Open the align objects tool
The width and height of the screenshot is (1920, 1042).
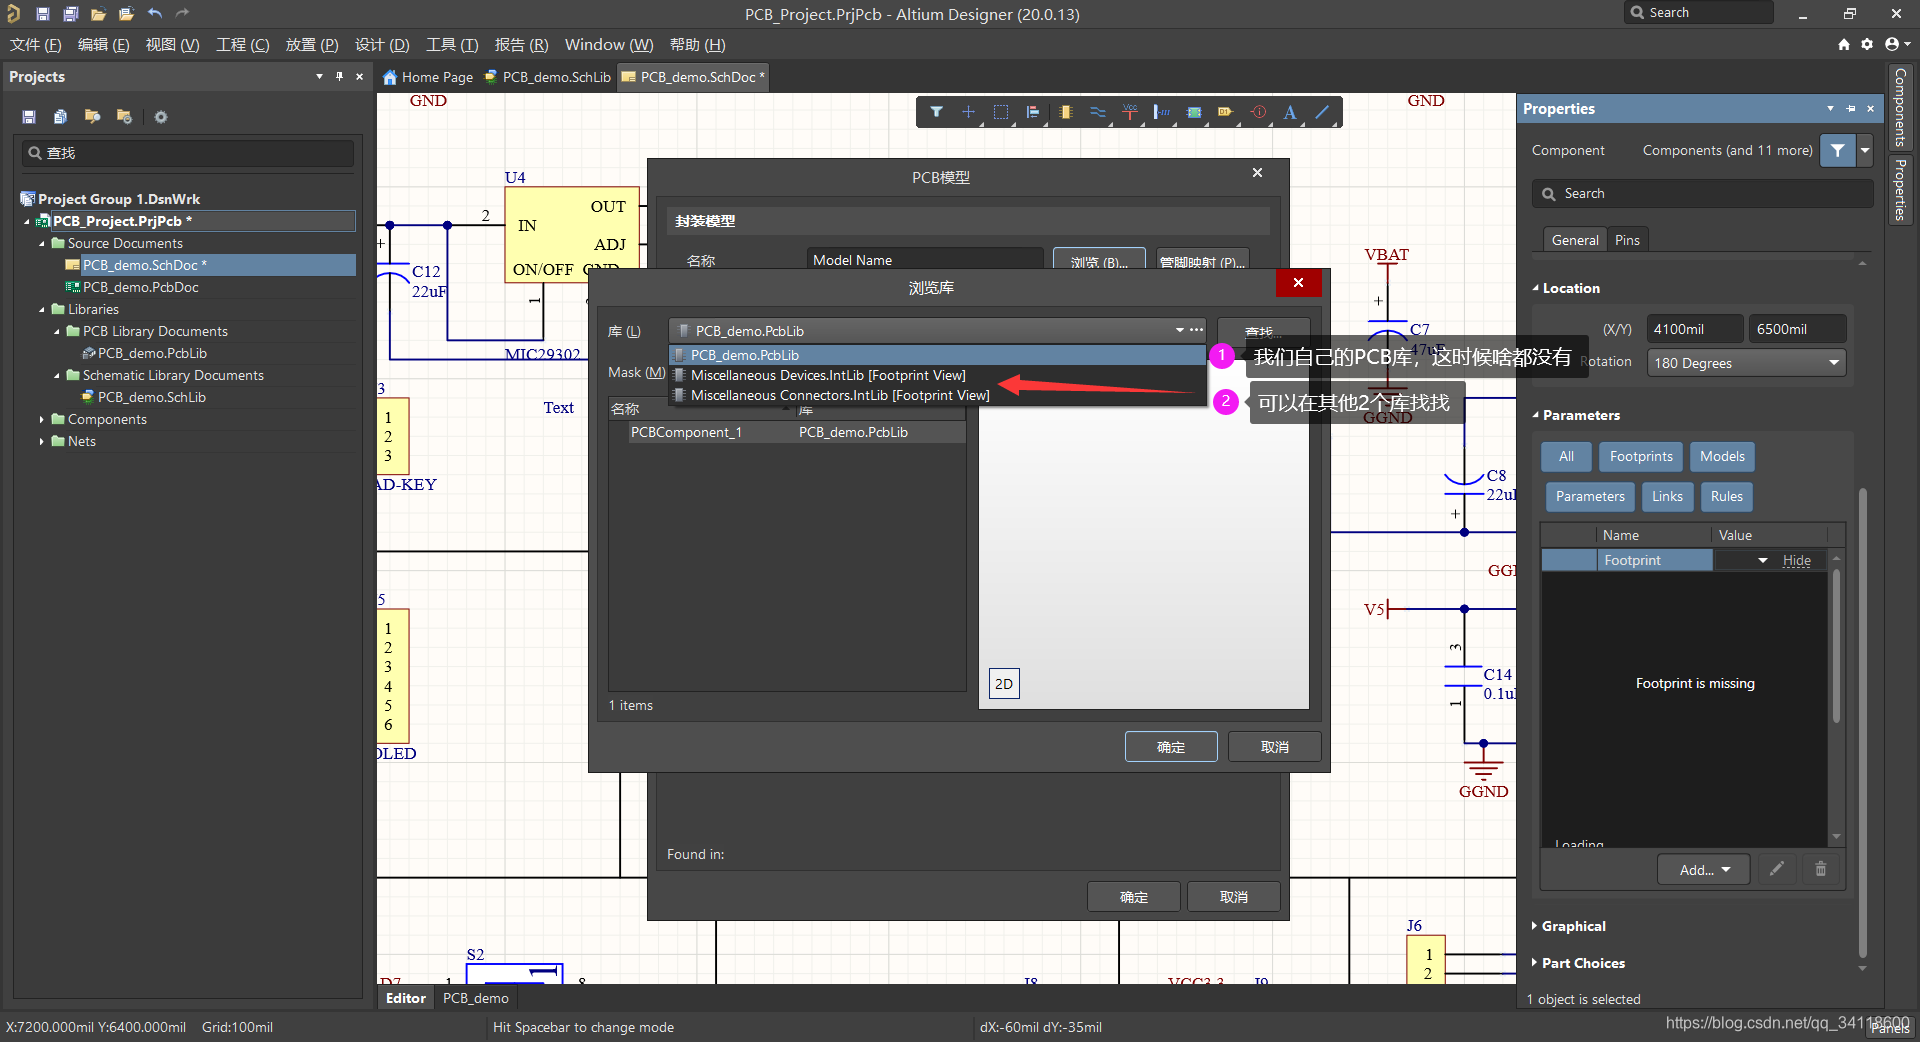click(1033, 112)
